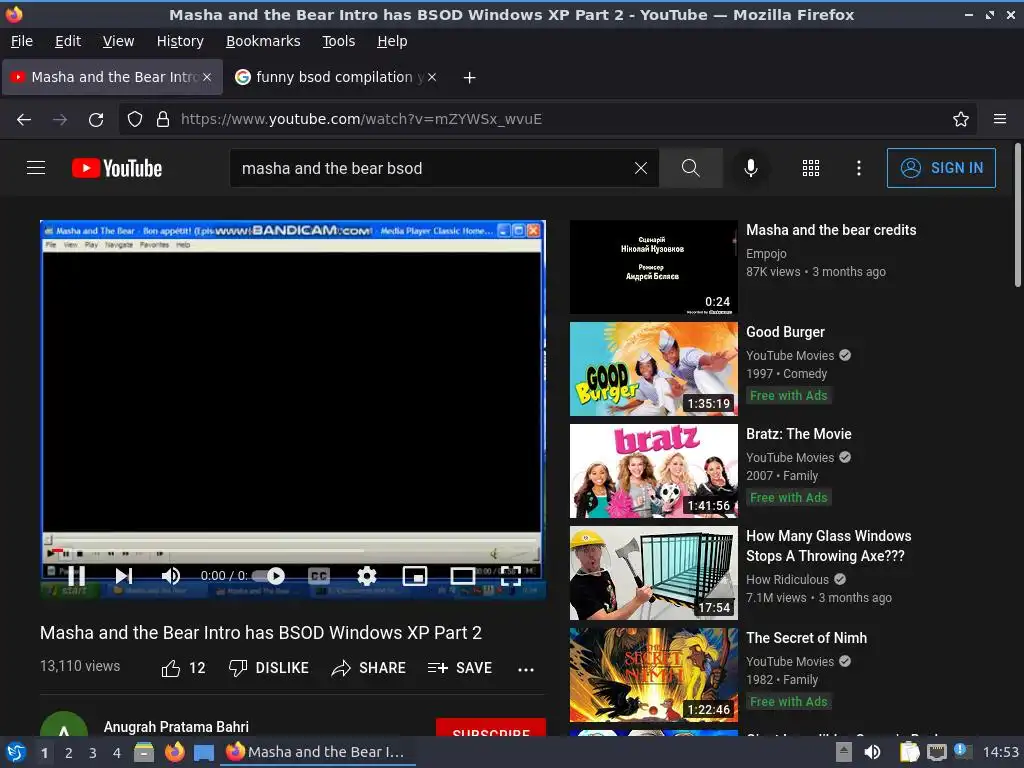Launch the file manager from taskbar
The width and height of the screenshot is (1024, 768).
[x=144, y=752]
